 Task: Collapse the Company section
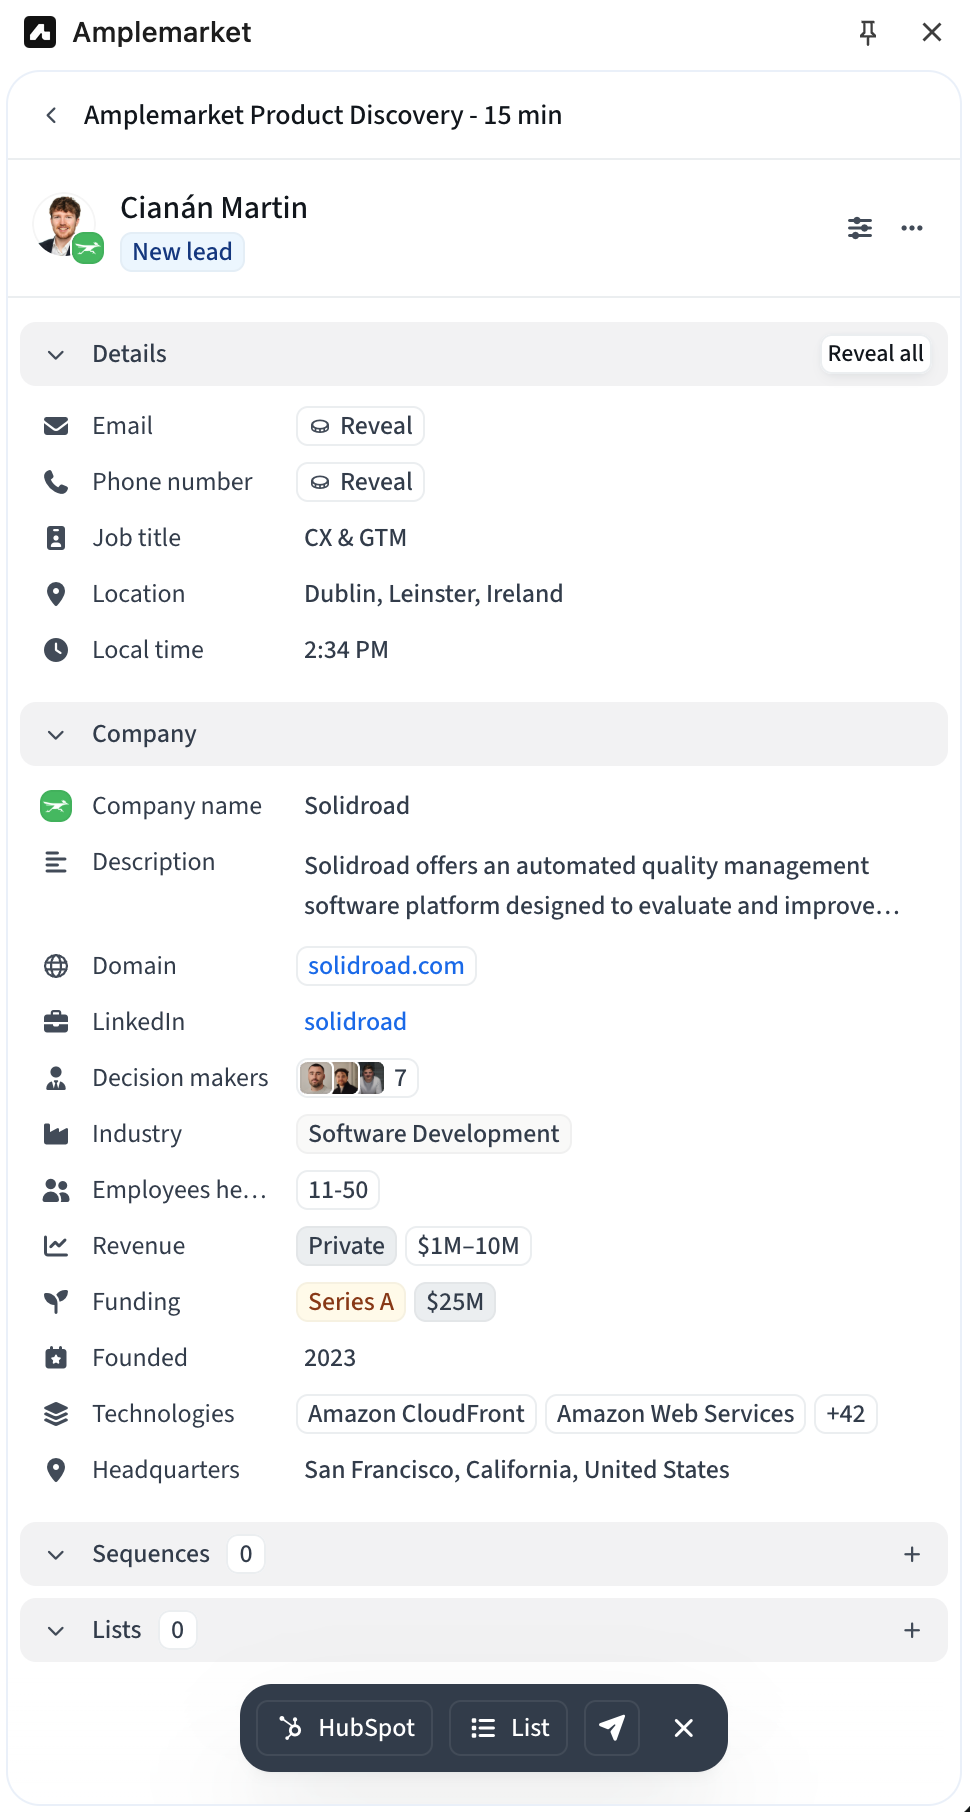pyautogui.click(x=56, y=734)
